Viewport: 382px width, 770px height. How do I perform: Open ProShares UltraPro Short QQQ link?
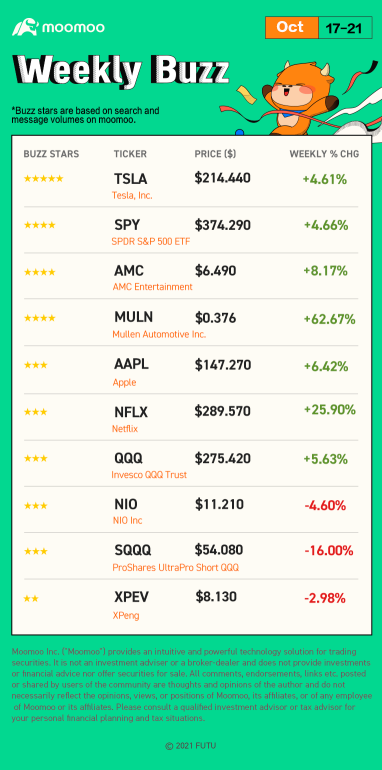tap(176, 568)
